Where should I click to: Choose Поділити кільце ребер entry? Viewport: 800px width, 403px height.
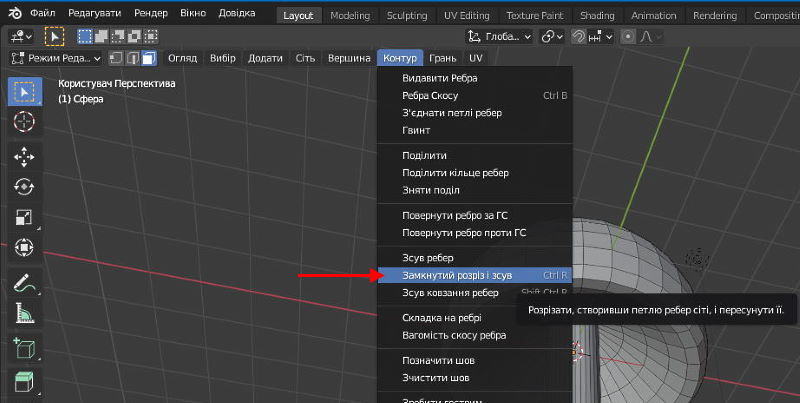(474, 173)
